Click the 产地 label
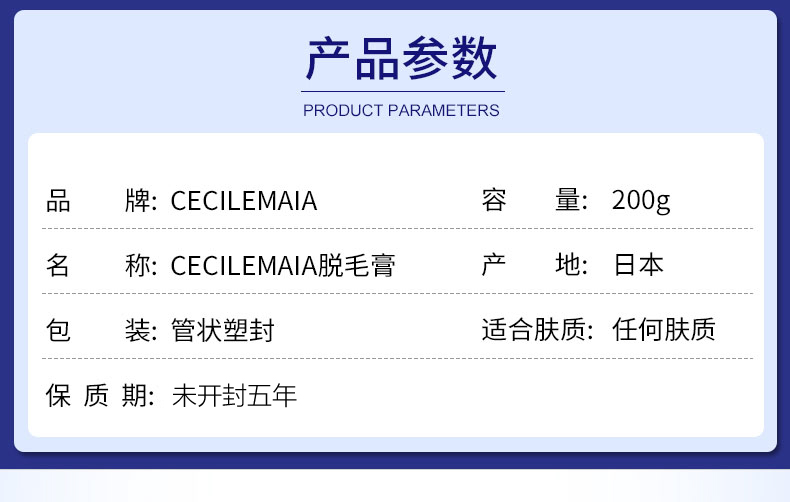 pyautogui.click(x=535, y=265)
